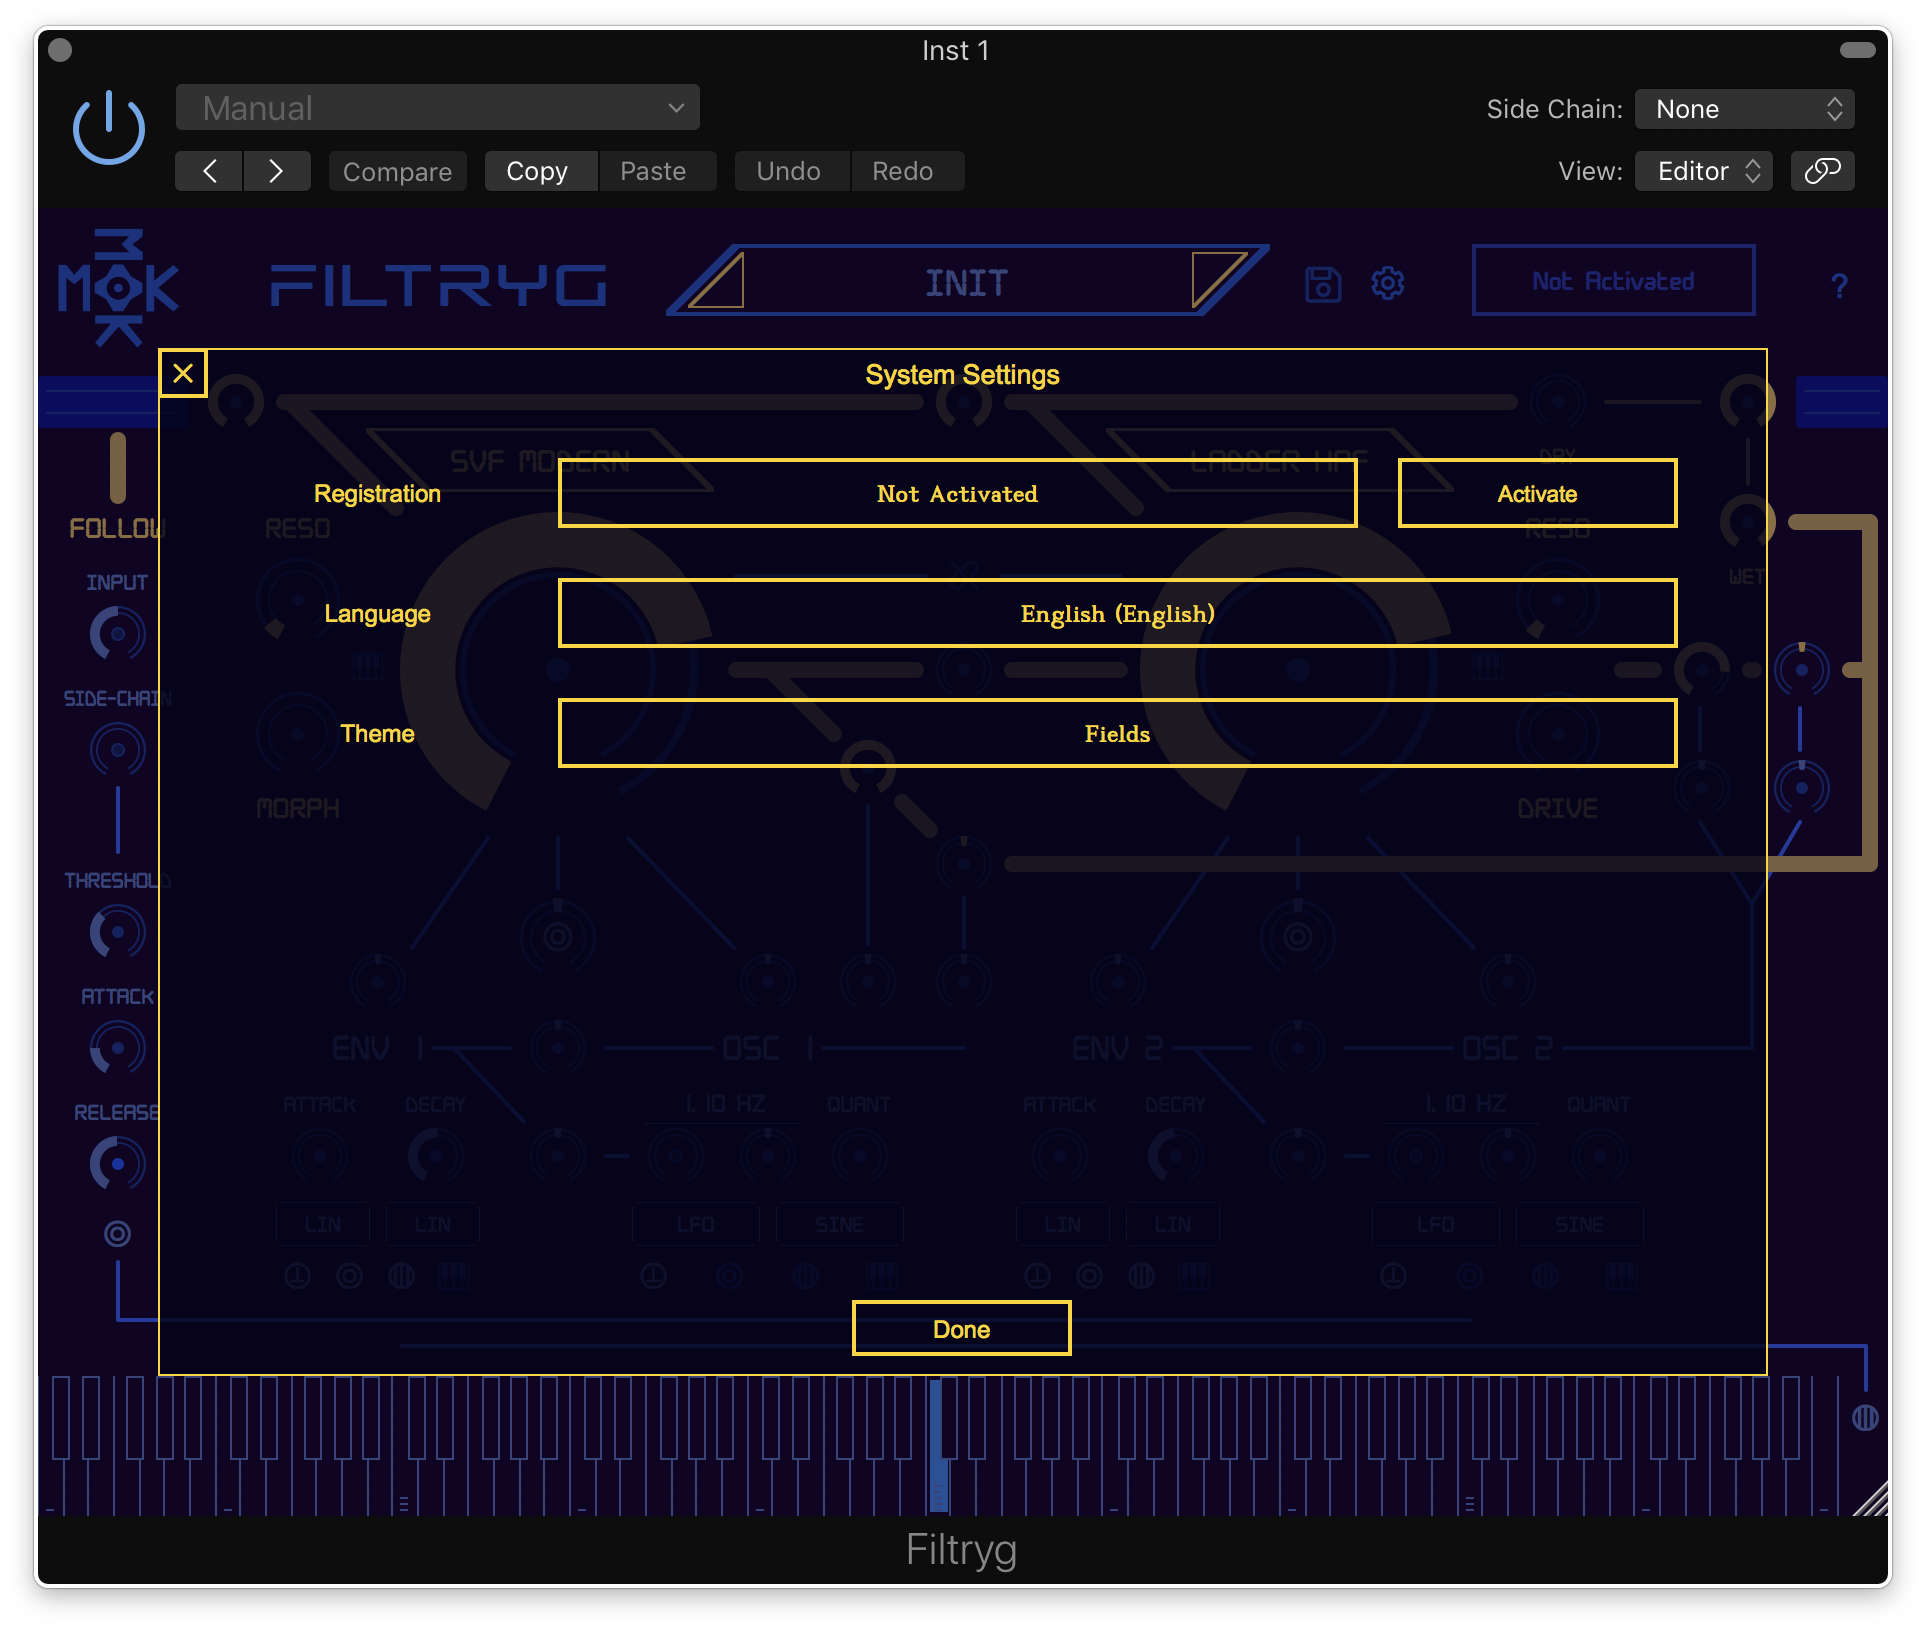Open the Theme Fields selector

(1117, 733)
